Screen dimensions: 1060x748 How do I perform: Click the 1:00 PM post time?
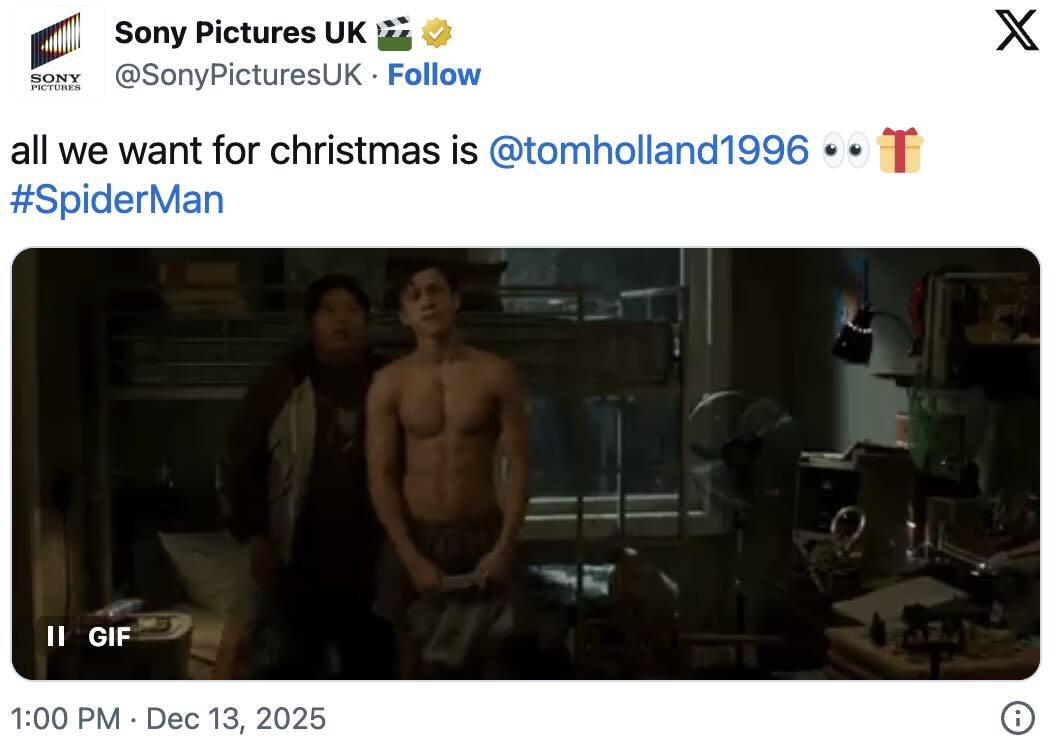[65, 718]
